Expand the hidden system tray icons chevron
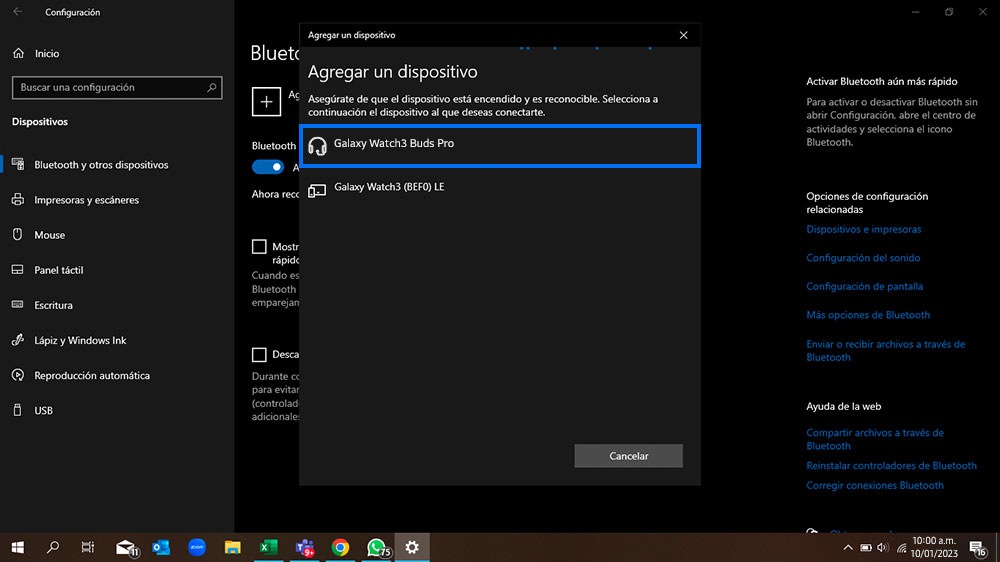The width and height of the screenshot is (1000, 562). click(848, 547)
